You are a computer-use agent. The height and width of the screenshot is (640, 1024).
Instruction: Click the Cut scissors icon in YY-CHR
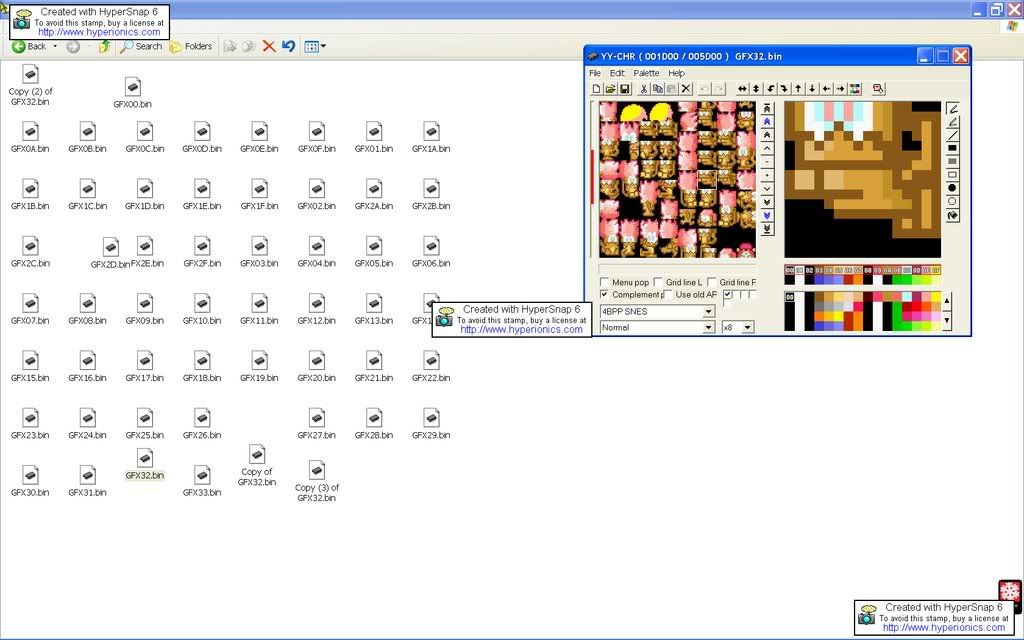click(643, 89)
